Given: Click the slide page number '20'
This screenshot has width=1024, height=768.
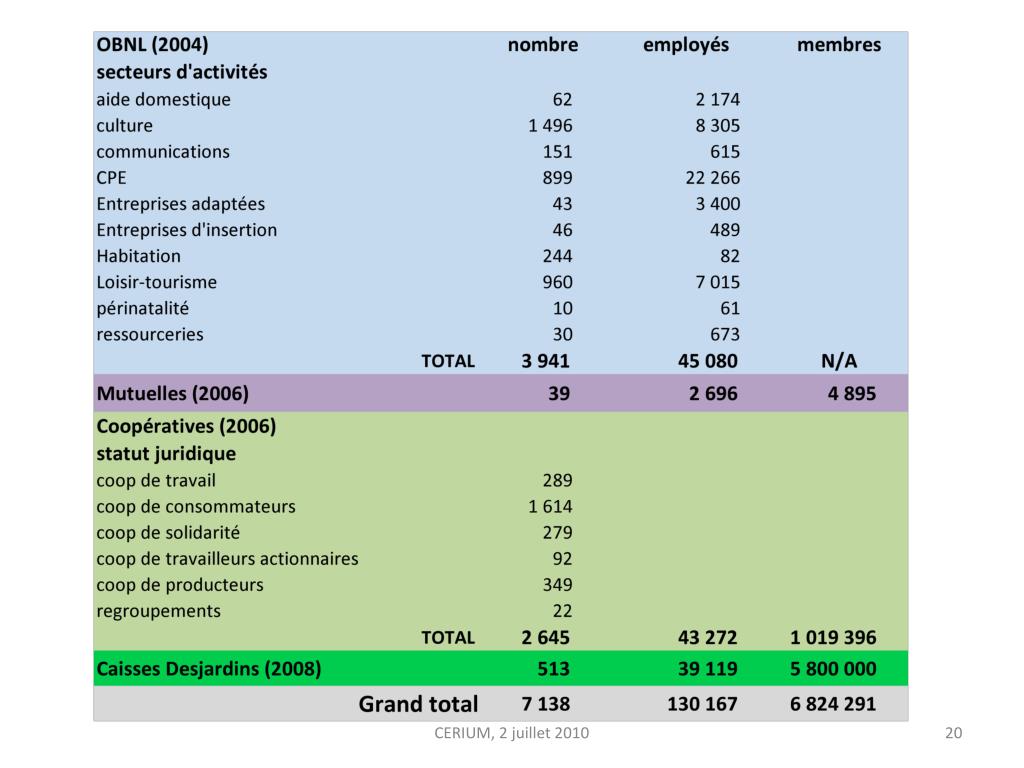Looking at the screenshot, I should click(953, 733).
